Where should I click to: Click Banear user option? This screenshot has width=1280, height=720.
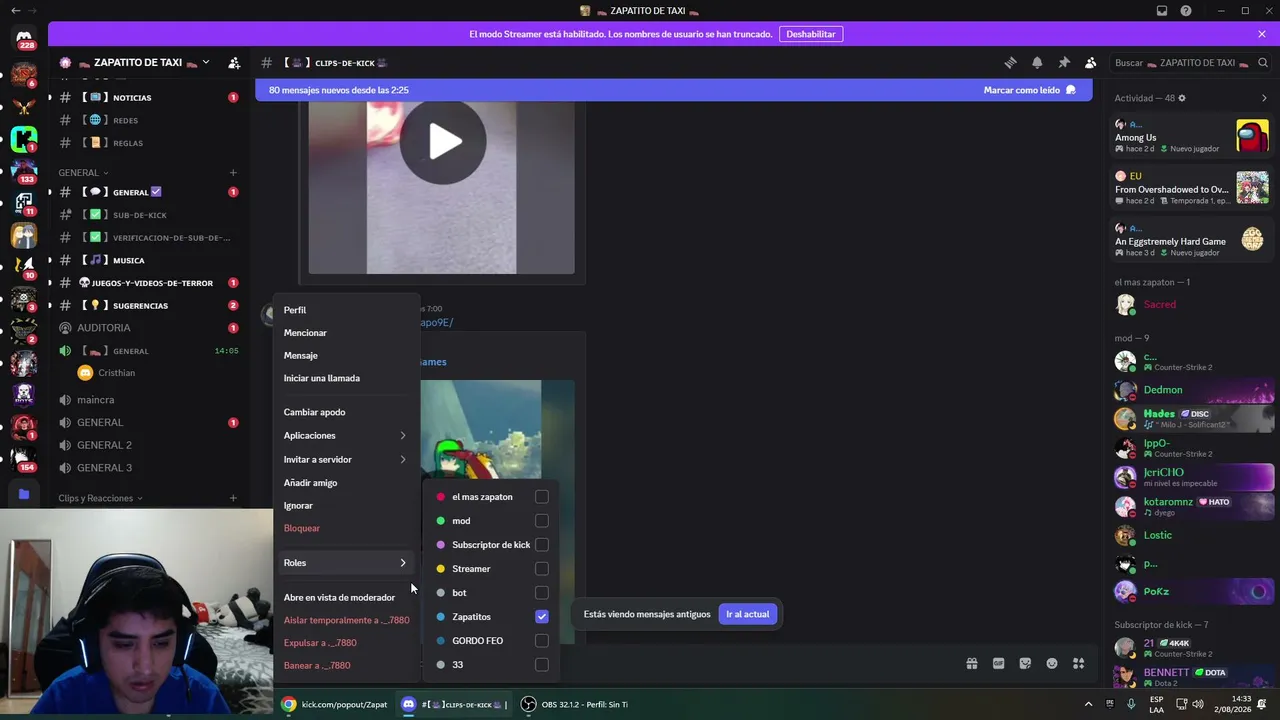click(x=345, y=666)
